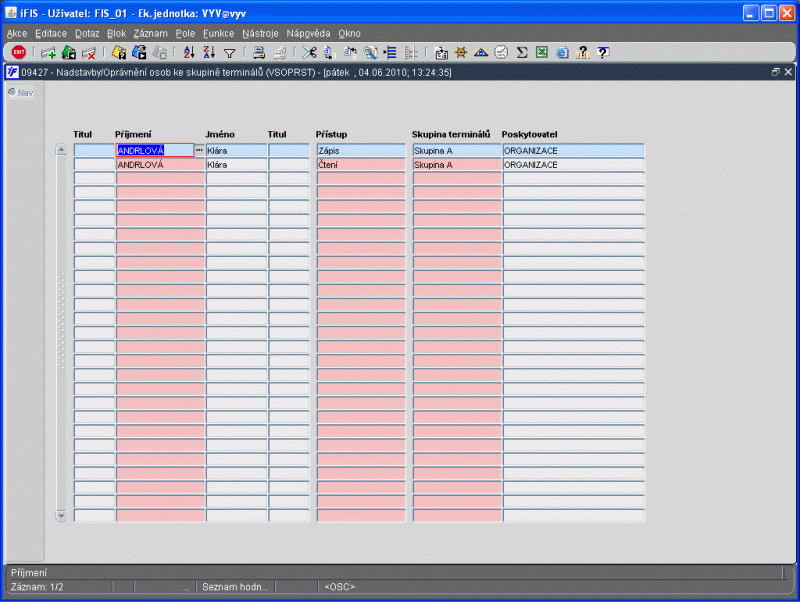Image resolution: width=800 pixels, height=602 pixels.
Task: Click the Sigma sum icon
Action: point(521,52)
